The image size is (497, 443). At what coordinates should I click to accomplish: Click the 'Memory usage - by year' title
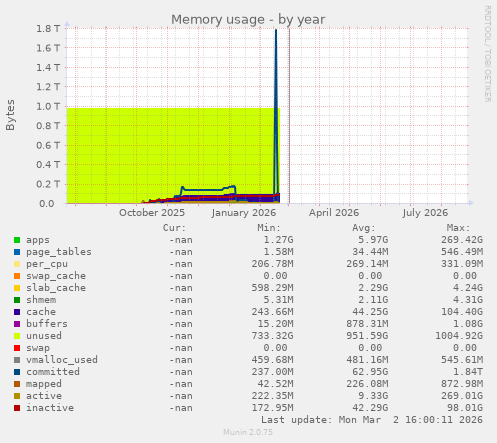coord(248,20)
